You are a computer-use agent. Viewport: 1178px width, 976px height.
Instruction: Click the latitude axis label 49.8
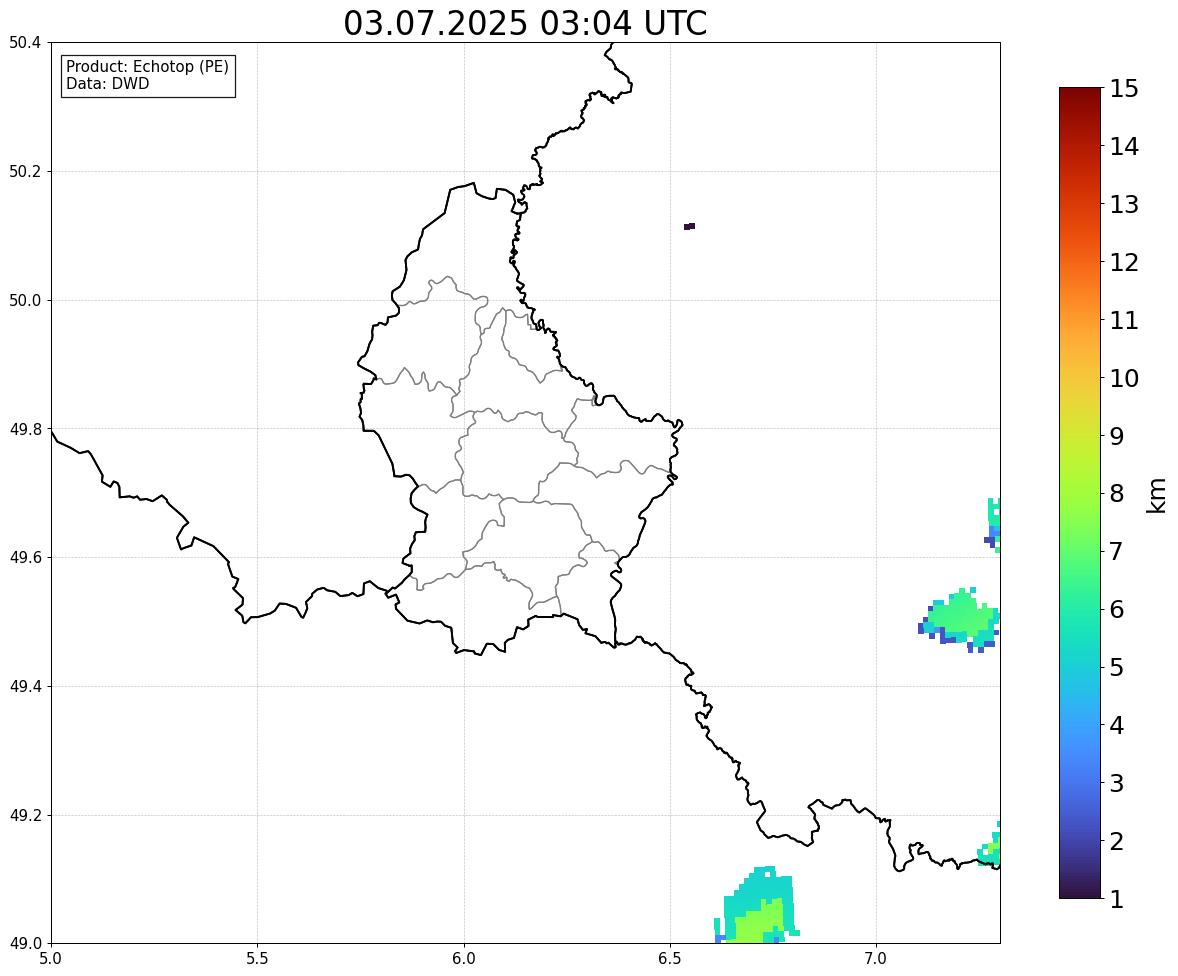click(x=25, y=429)
